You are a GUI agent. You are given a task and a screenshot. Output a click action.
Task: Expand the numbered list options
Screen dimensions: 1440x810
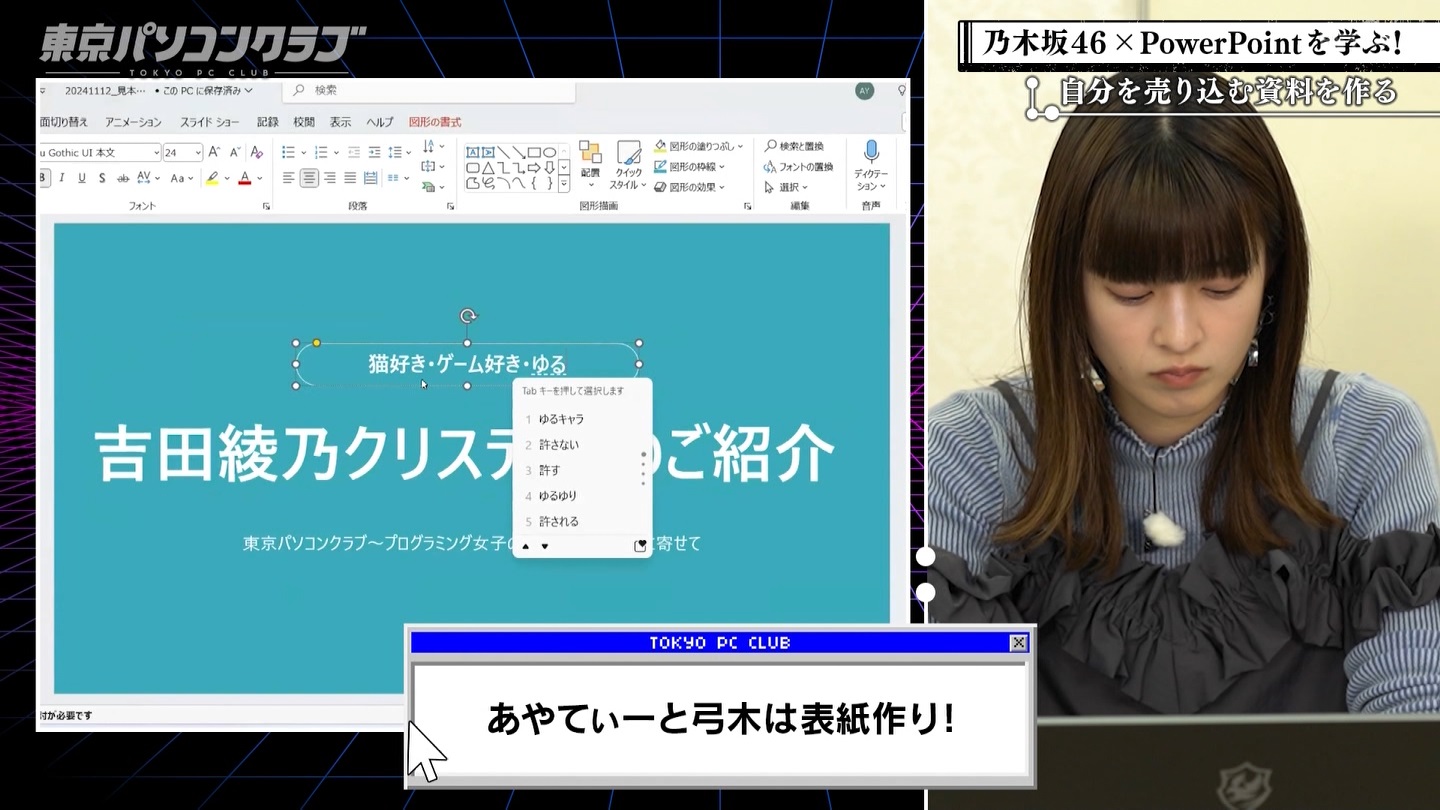pos(336,153)
